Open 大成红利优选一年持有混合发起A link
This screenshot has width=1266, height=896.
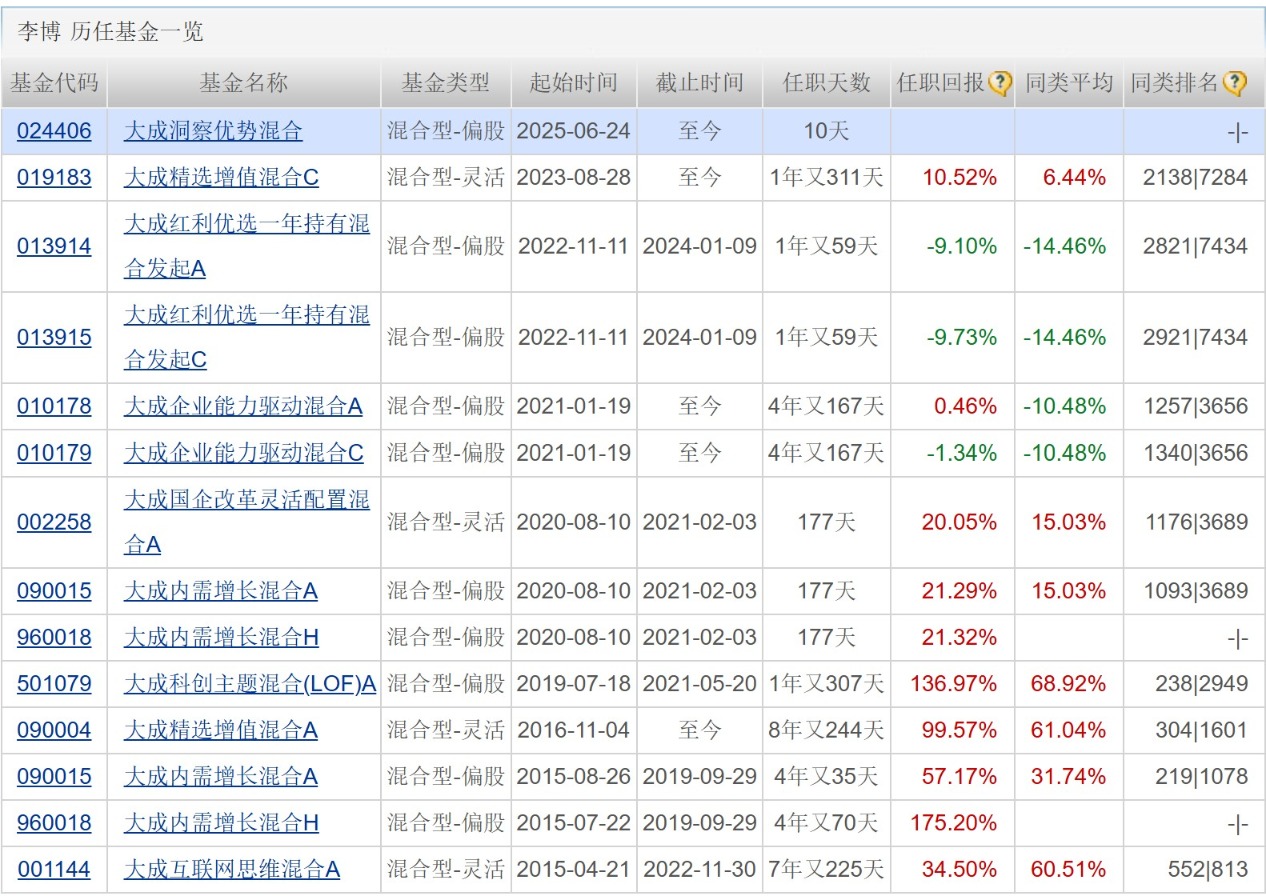[247, 246]
